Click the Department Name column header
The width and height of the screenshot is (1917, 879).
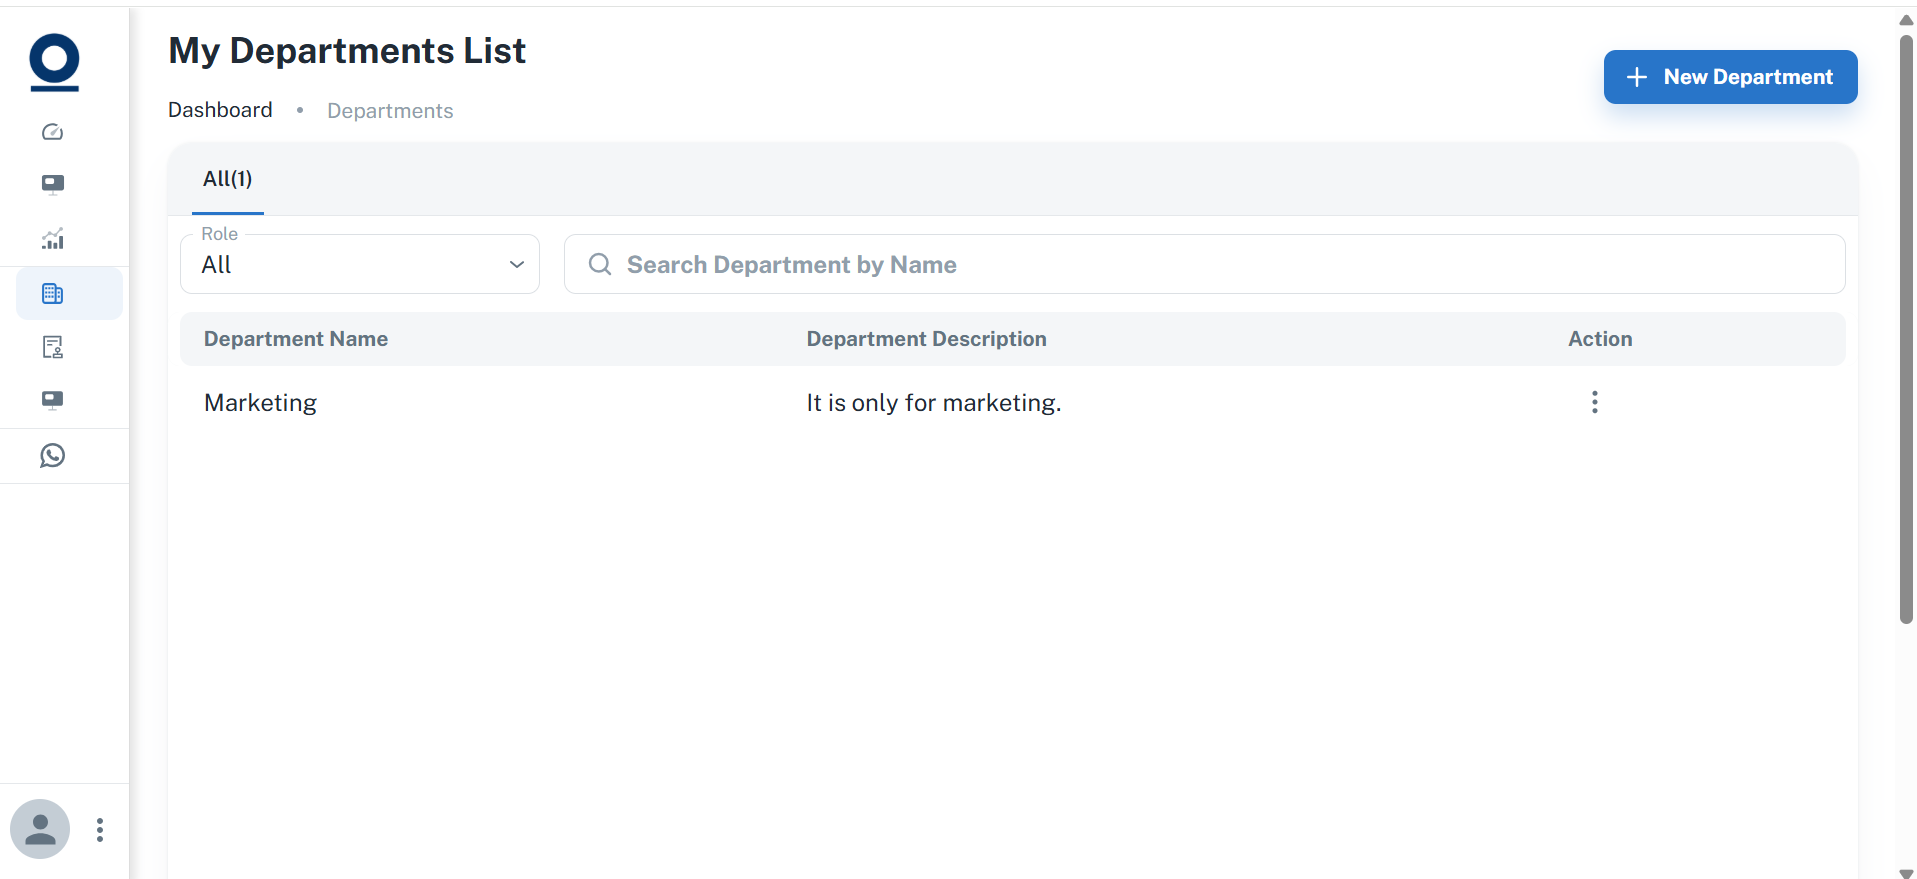pos(296,339)
